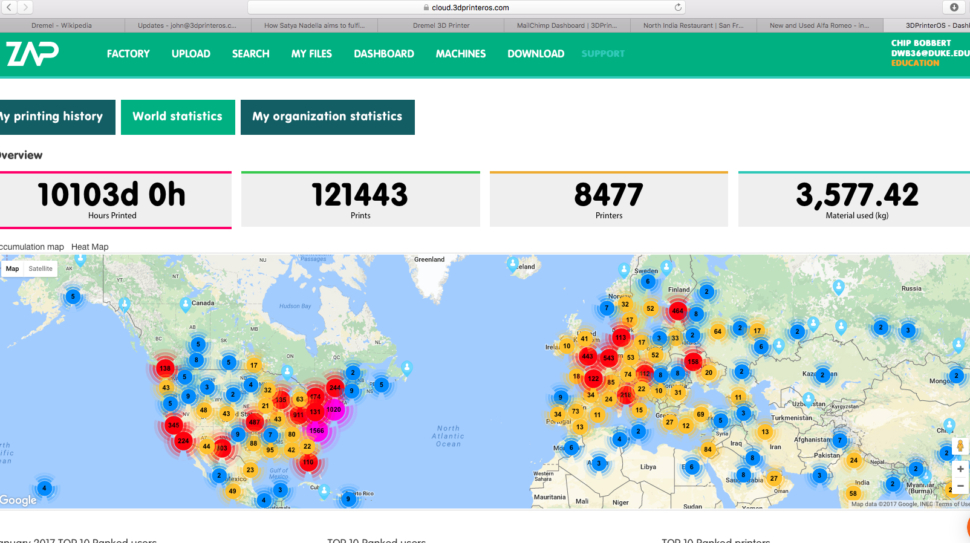Zoom in the map with plus button
The height and width of the screenshot is (543, 970).
(x=960, y=468)
